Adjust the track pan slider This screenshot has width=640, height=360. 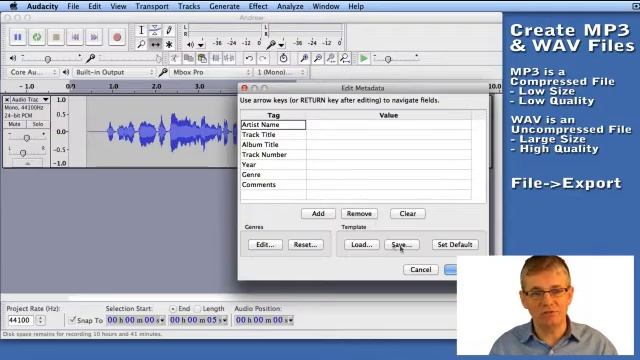[x=27, y=152]
